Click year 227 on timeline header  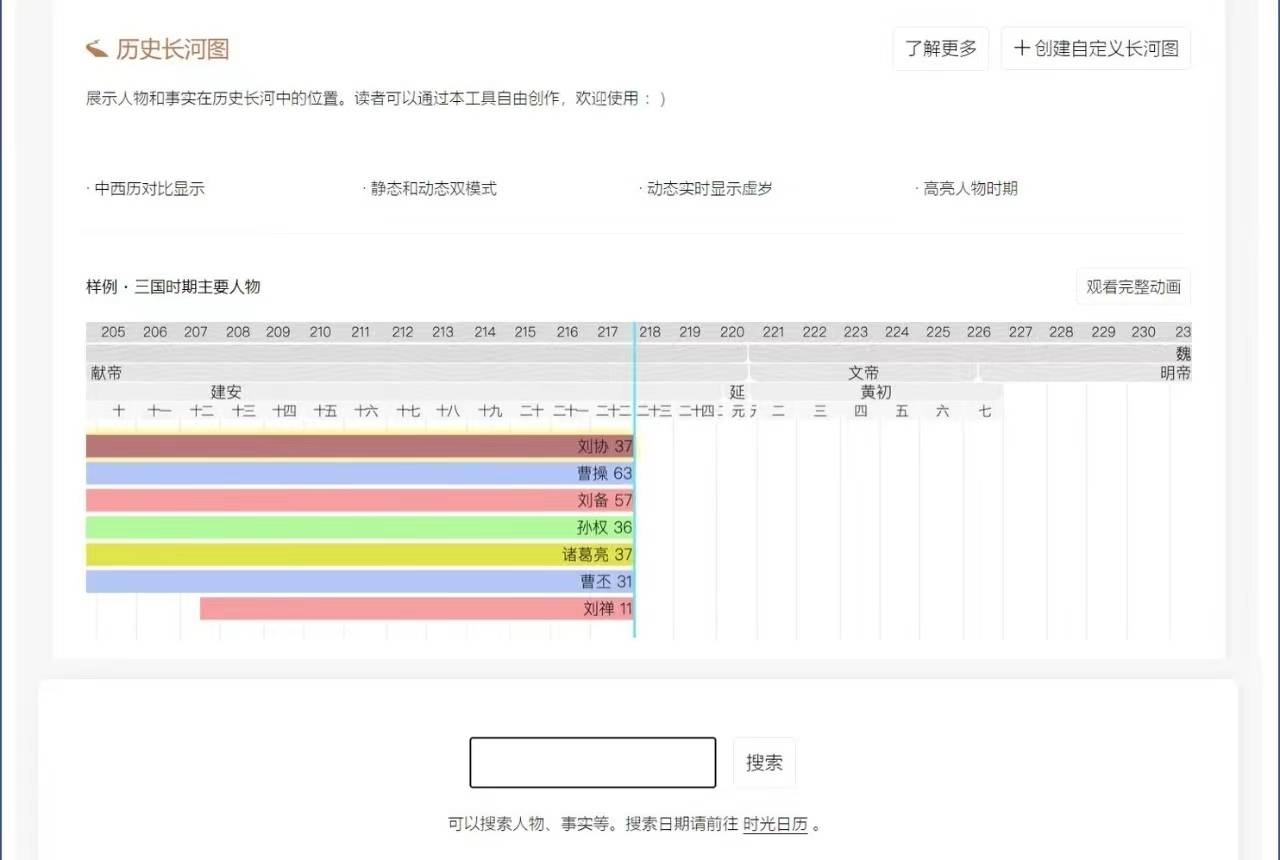tap(1020, 332)
